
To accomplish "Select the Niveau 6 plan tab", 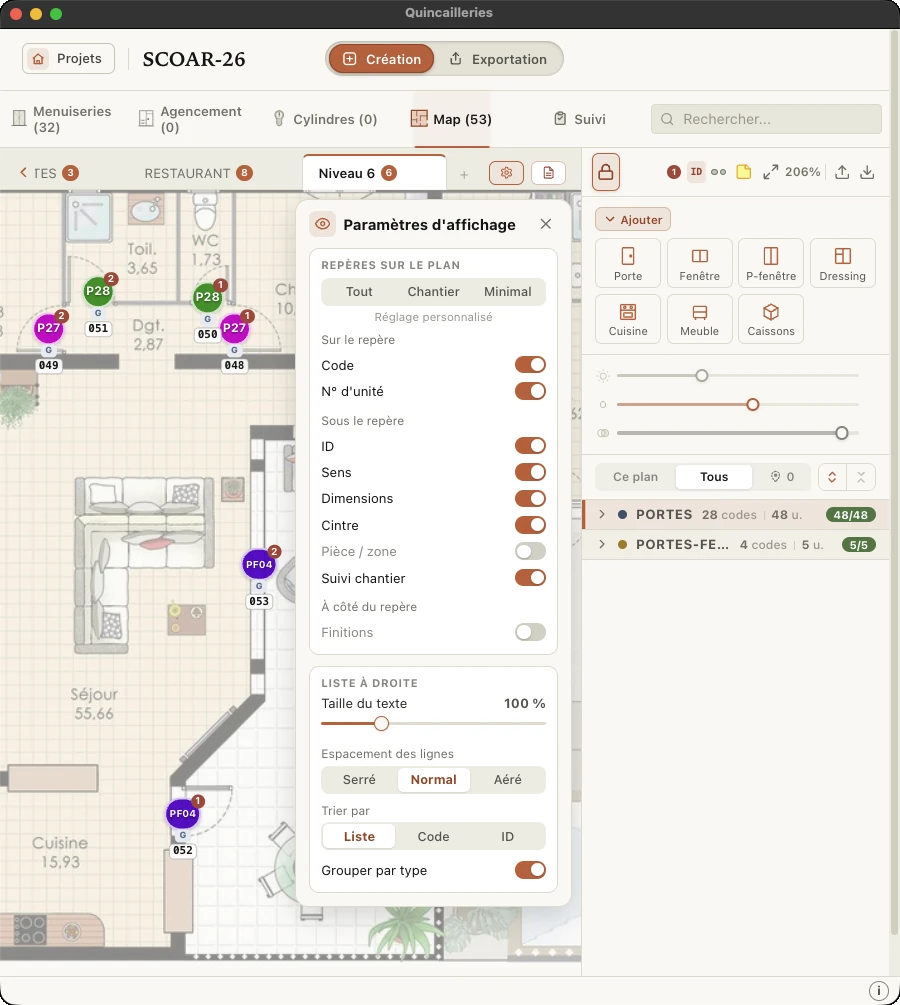I will (374, 173).
